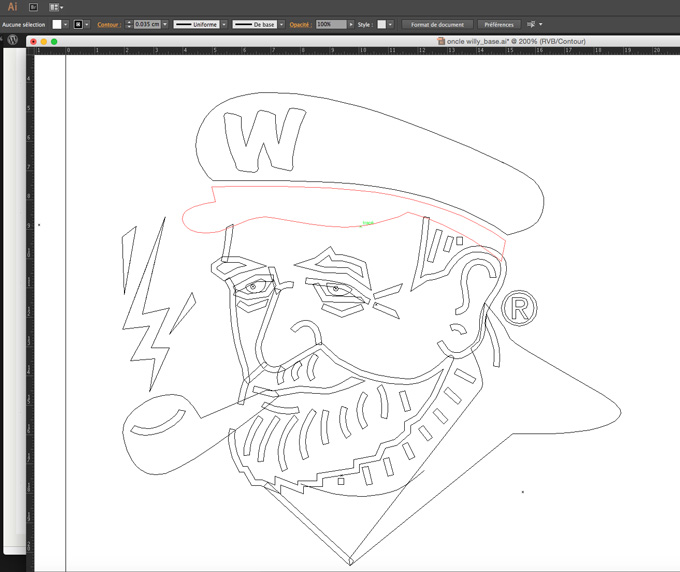Click the black stroke color swatch
The width and height of the screenshot is (680, 572).
pos(78,24)
